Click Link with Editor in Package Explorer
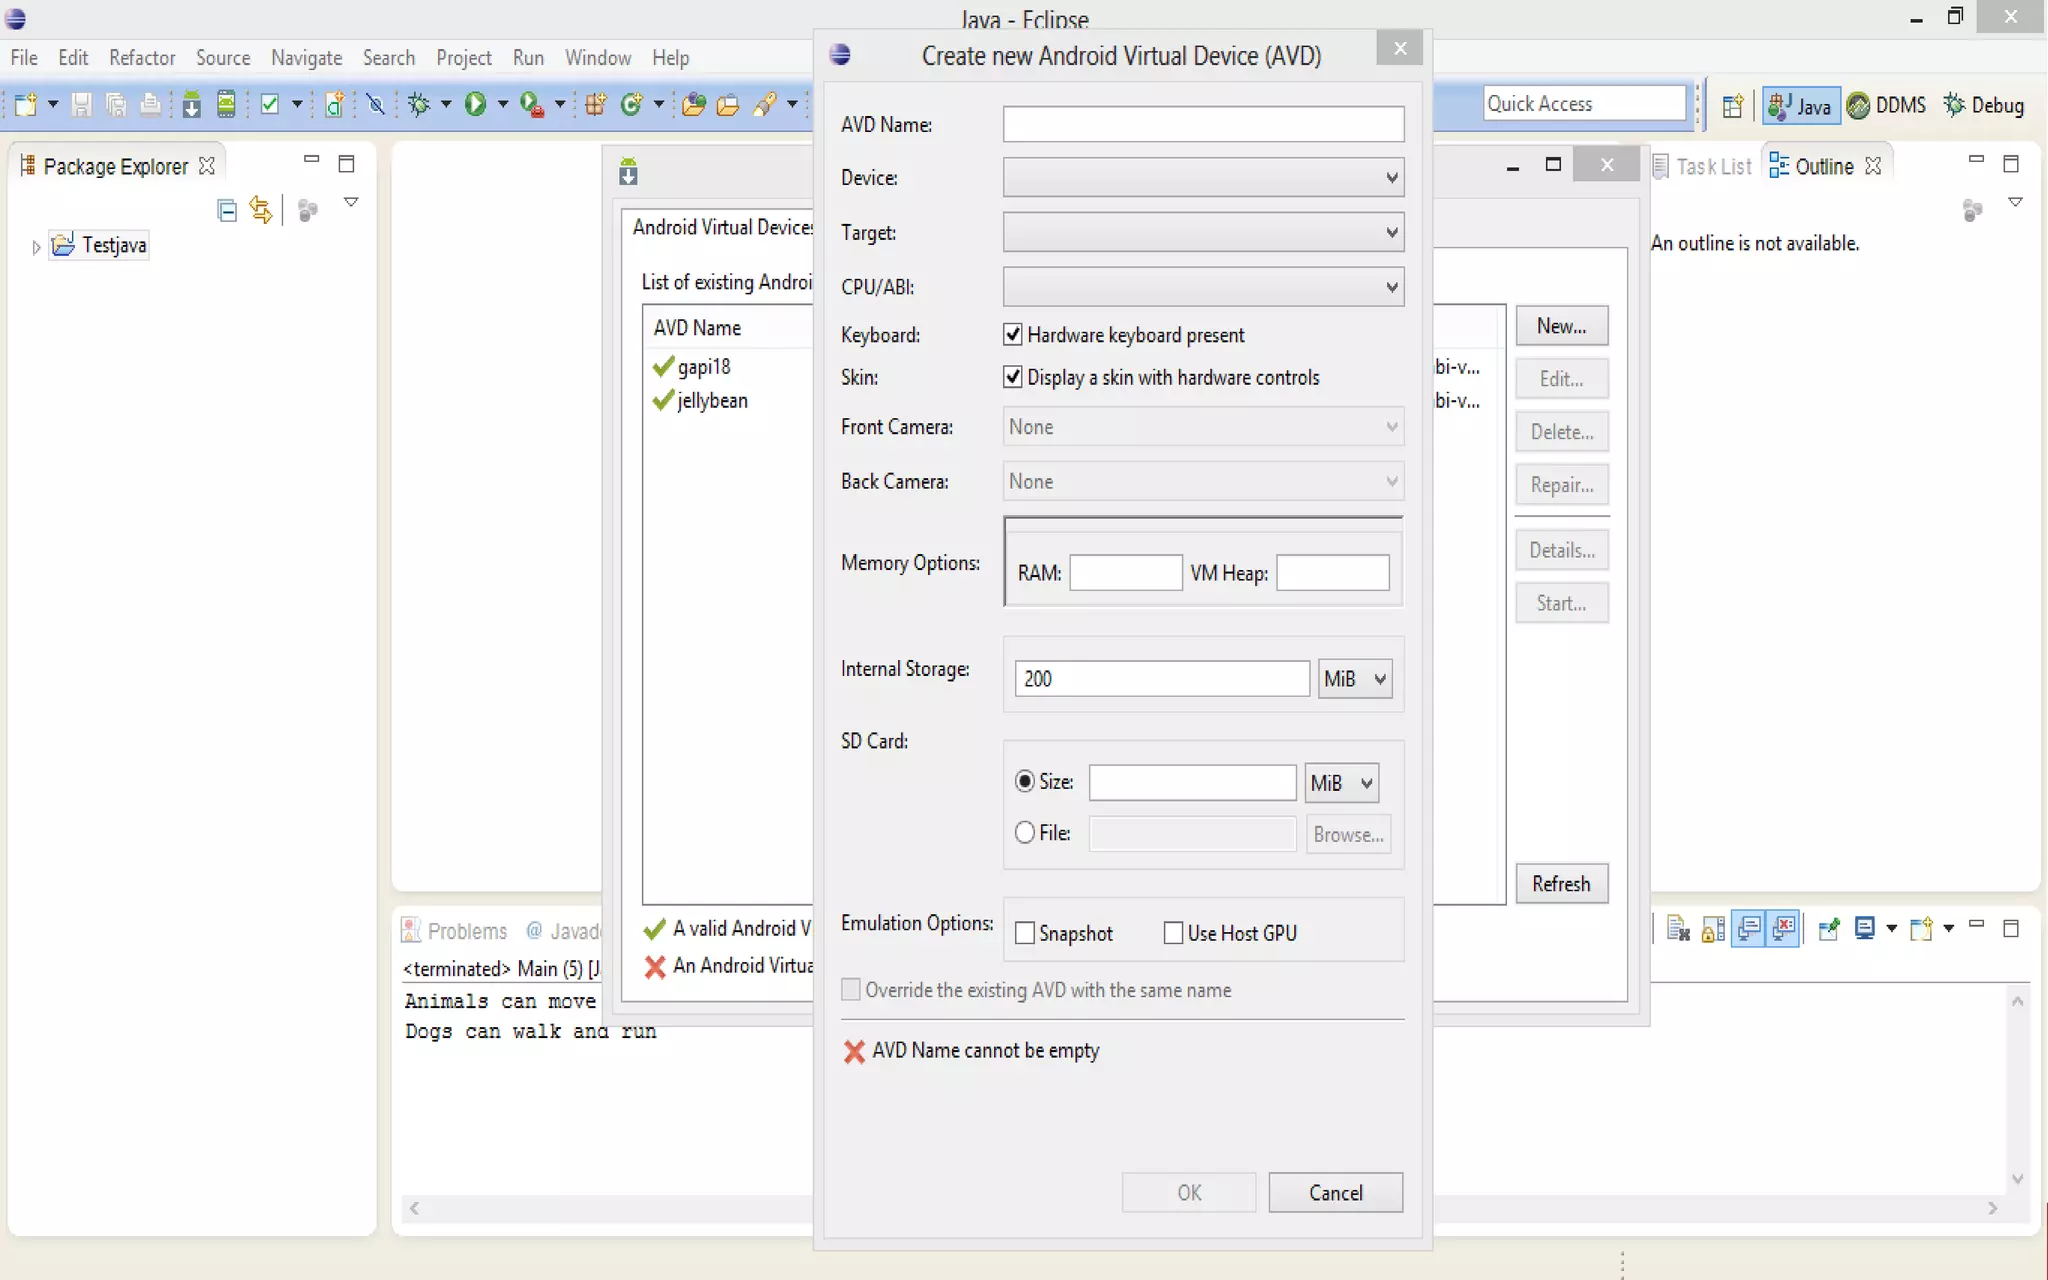Viewport: 2048px width, 1280px height. pyautogui.click(x=261, y=210)
